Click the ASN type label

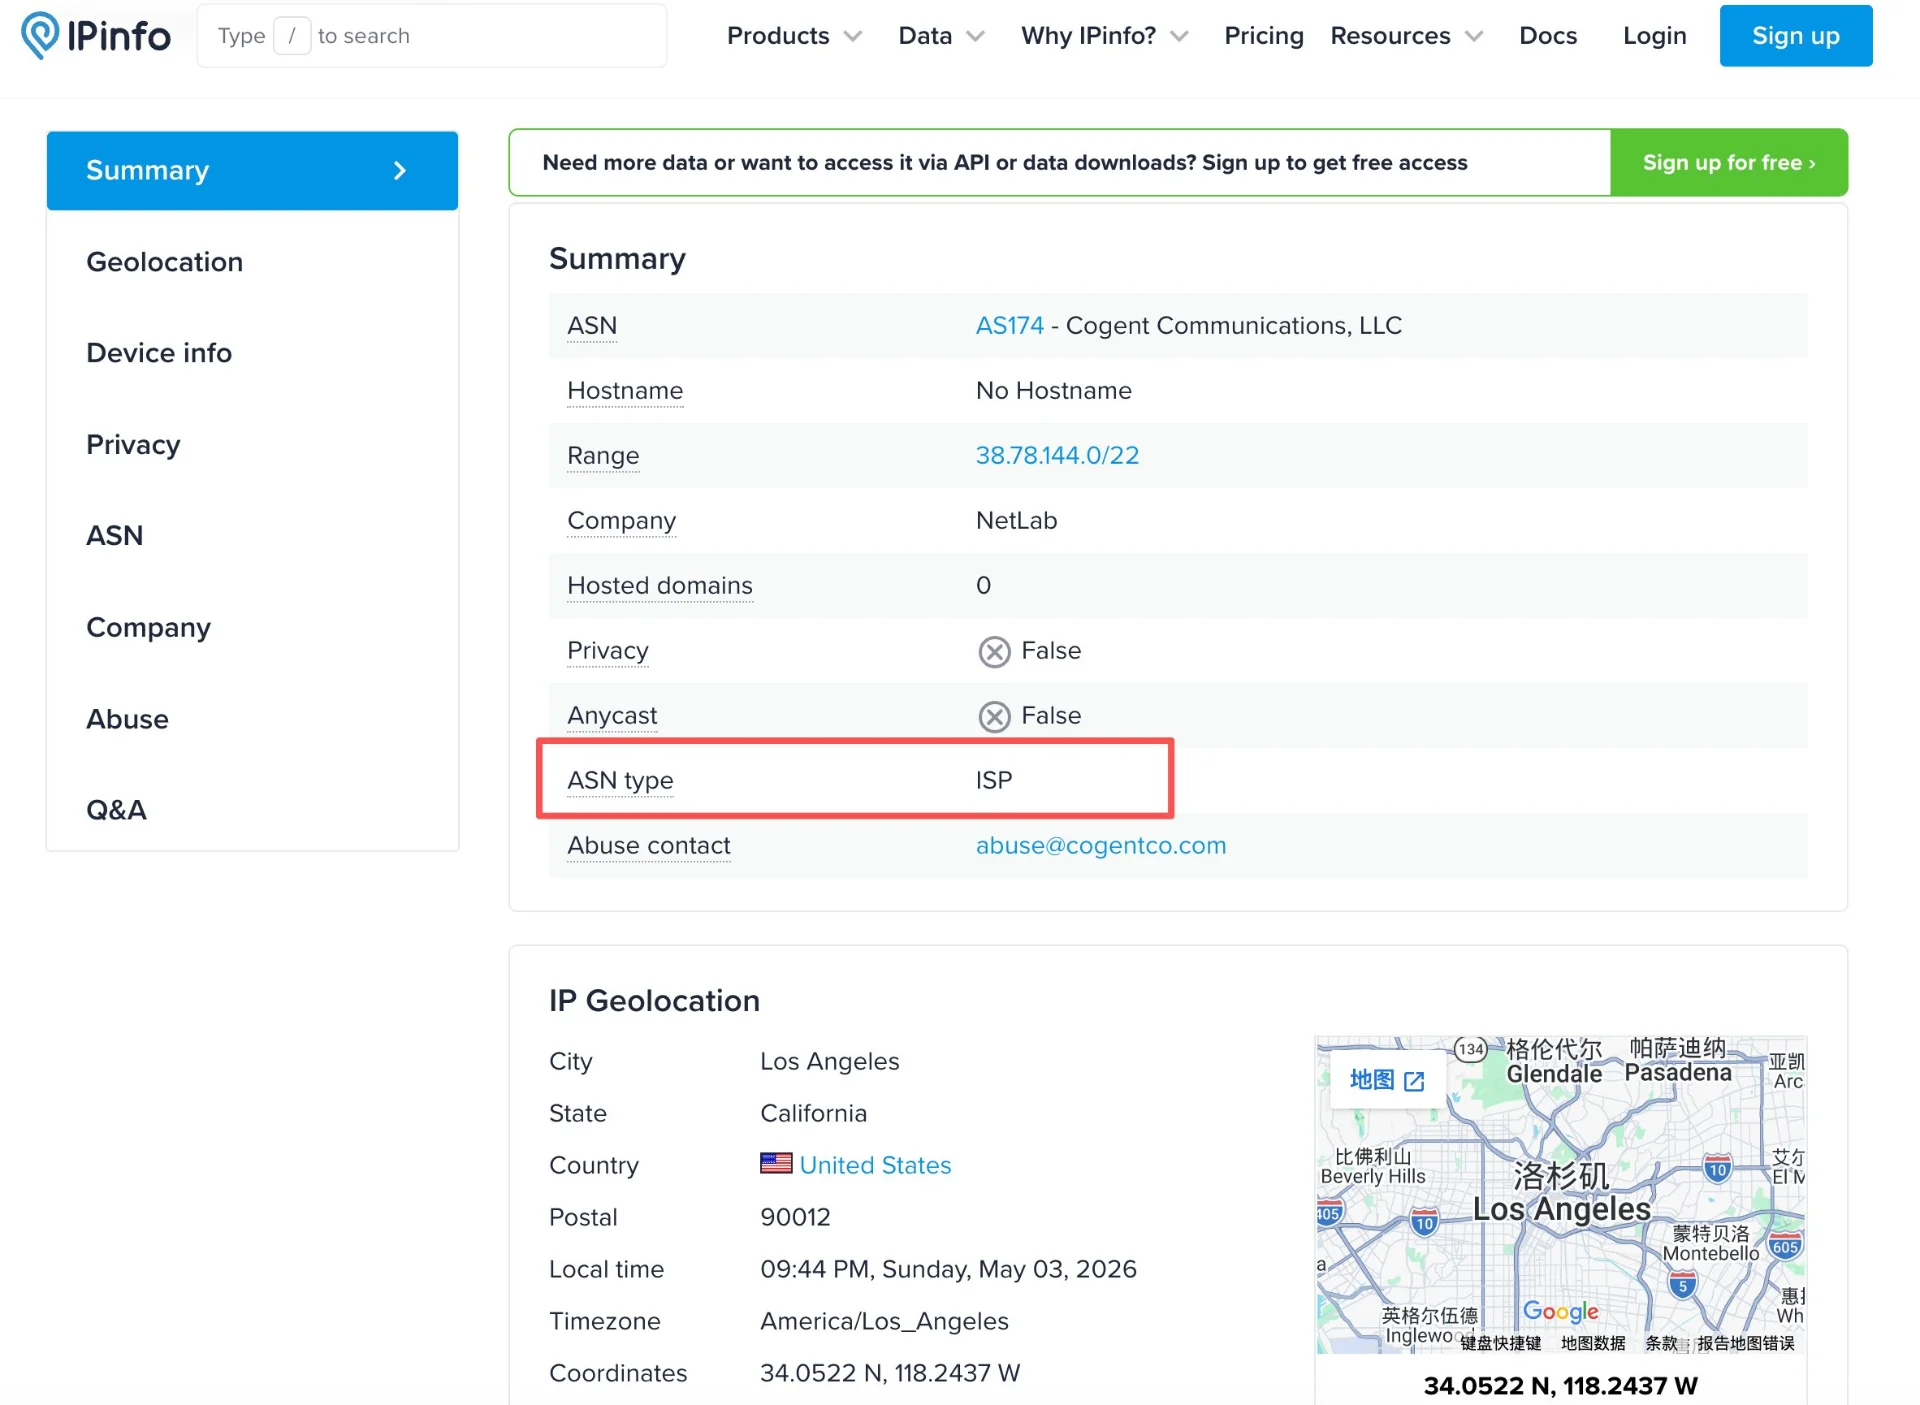point(620,781)
